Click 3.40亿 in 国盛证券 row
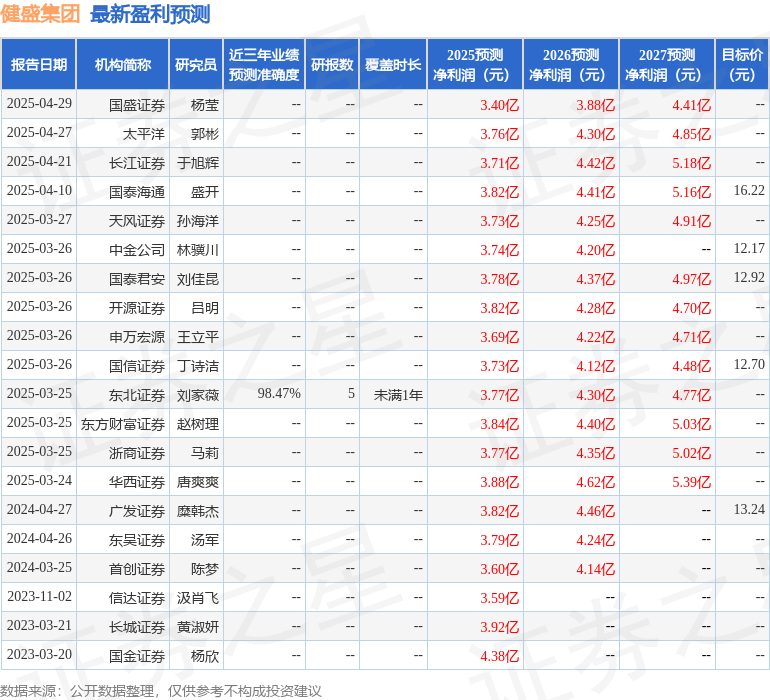Image resolution: width=770 pixels, height=700 pixels. pyautogui.click(x=499, y=105)
